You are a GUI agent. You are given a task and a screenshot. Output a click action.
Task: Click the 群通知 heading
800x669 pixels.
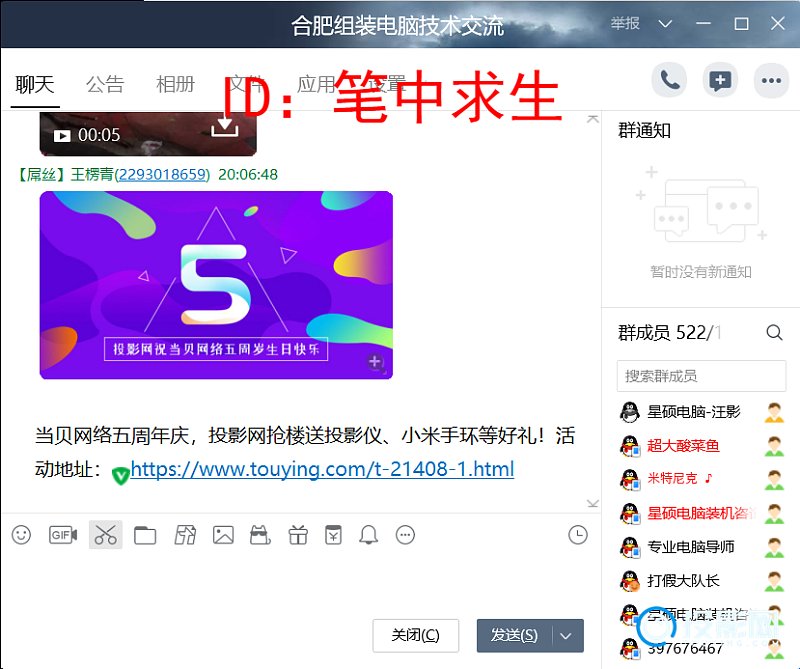(x=644, y=131)
